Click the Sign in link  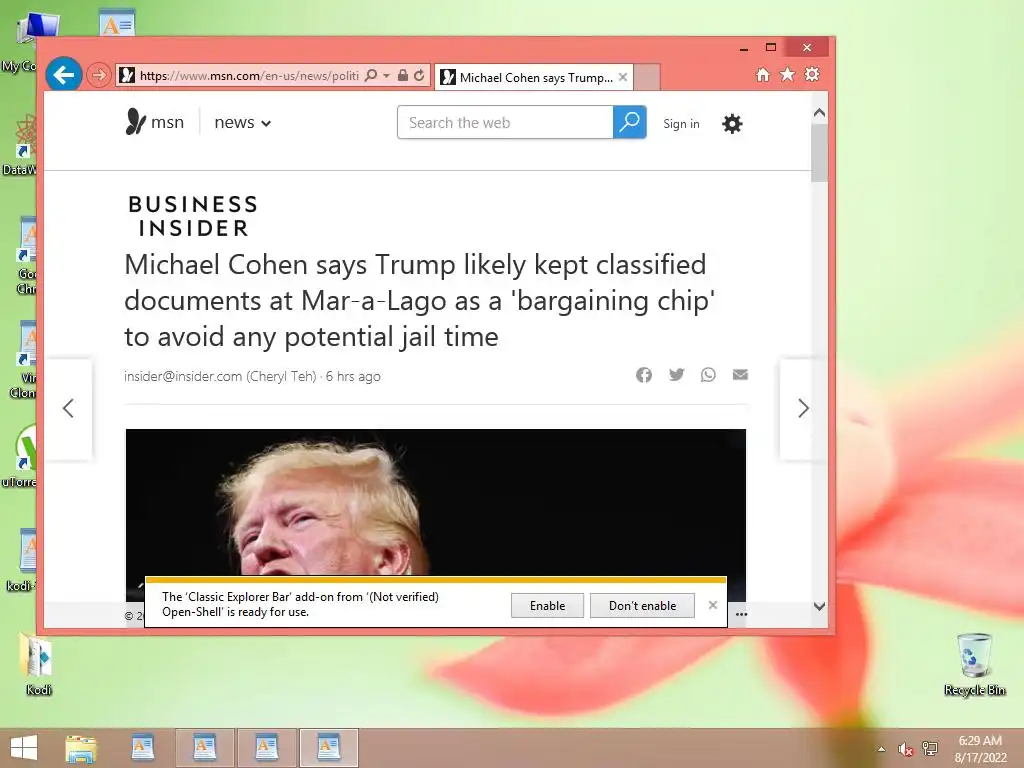(x=681, y=123)
